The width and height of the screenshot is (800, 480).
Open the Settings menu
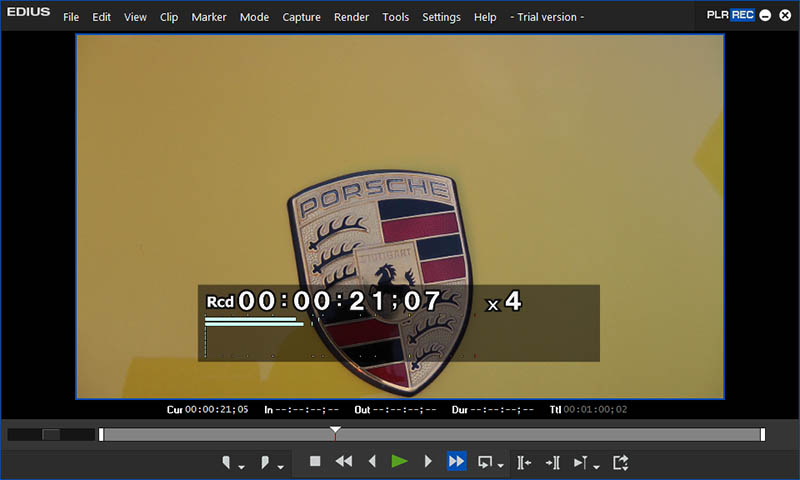(441, 17)
